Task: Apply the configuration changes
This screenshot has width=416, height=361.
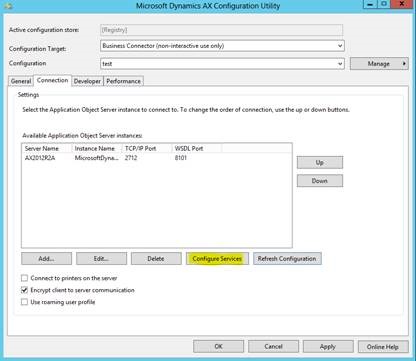Action: [328, 347]
